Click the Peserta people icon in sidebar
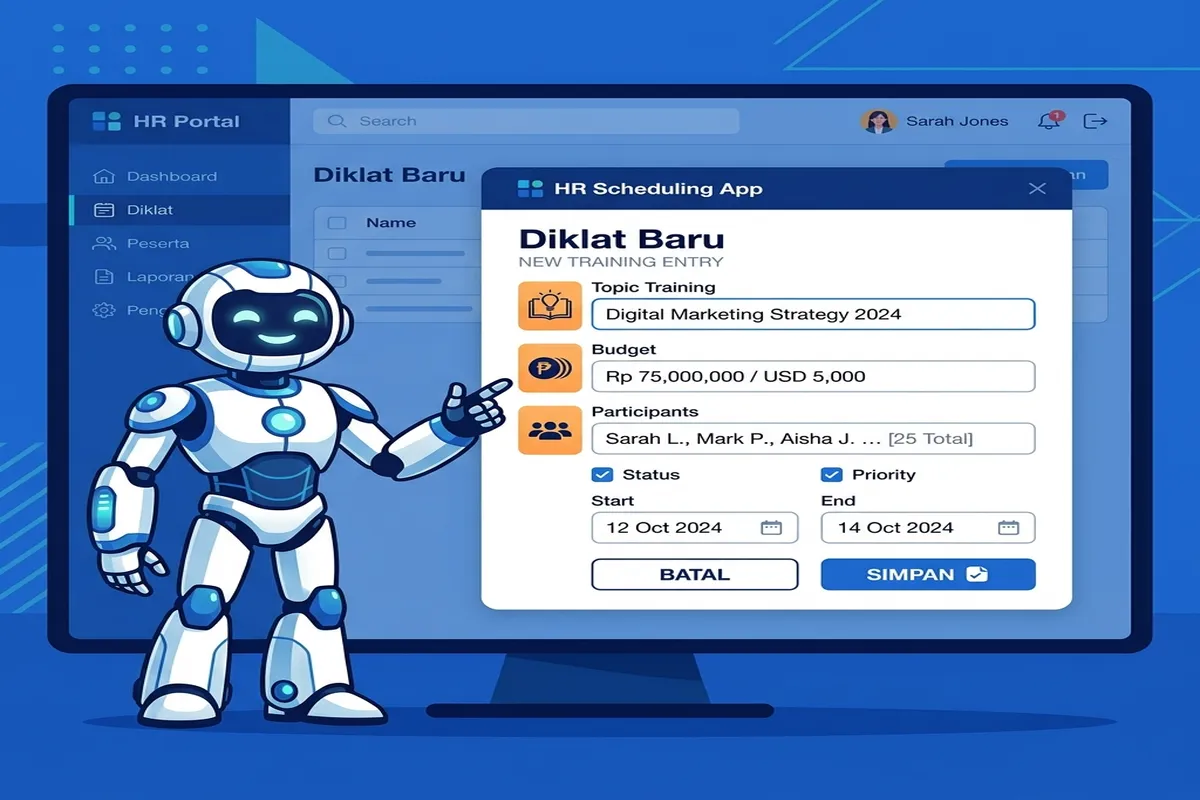The height and width of the screenshot is (800, 1200). [103, 243]
